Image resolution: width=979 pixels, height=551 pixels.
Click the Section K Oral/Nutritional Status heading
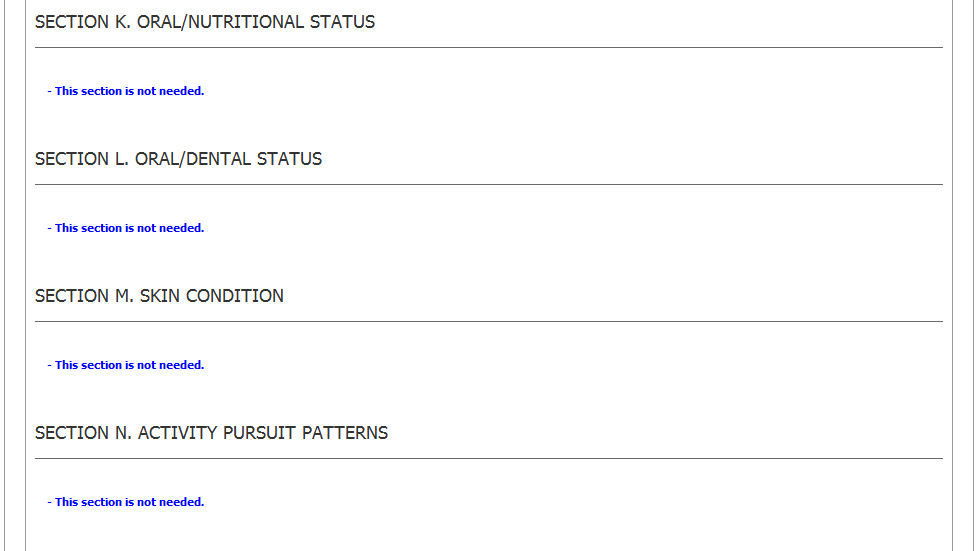point(205,22)
